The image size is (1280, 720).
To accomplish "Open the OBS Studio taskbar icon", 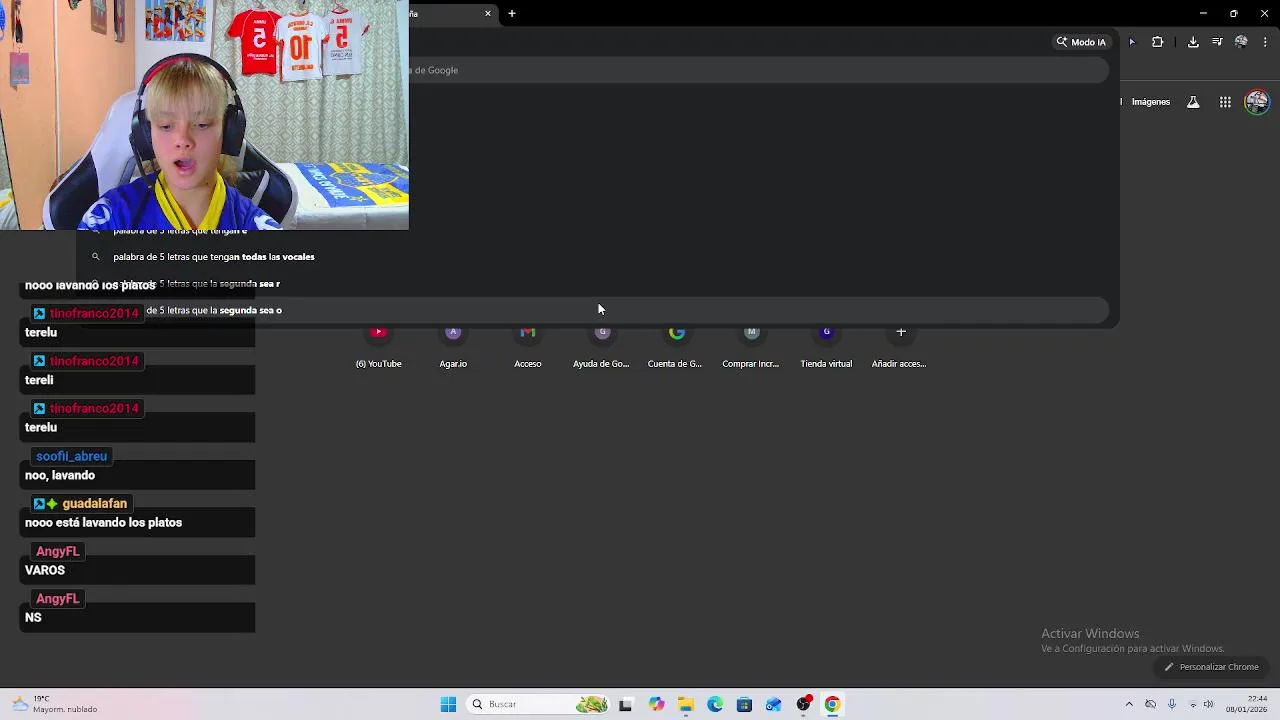I will 803,704.
